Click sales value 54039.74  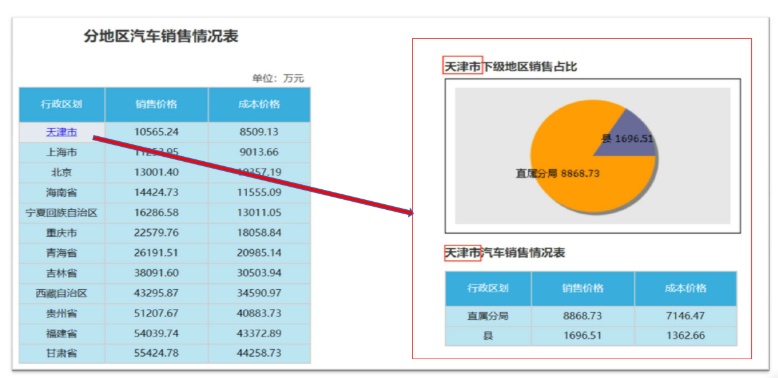point(156,333)
